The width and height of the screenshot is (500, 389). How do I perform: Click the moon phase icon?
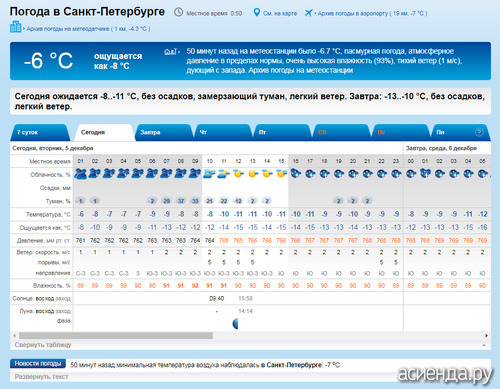235,323
